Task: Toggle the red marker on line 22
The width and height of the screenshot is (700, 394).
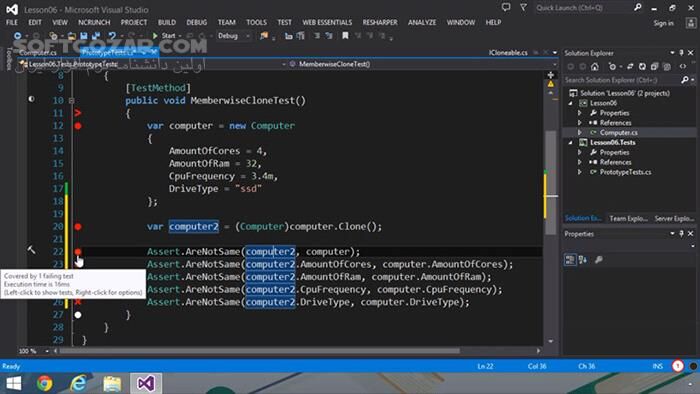Action: click(78, 252)
